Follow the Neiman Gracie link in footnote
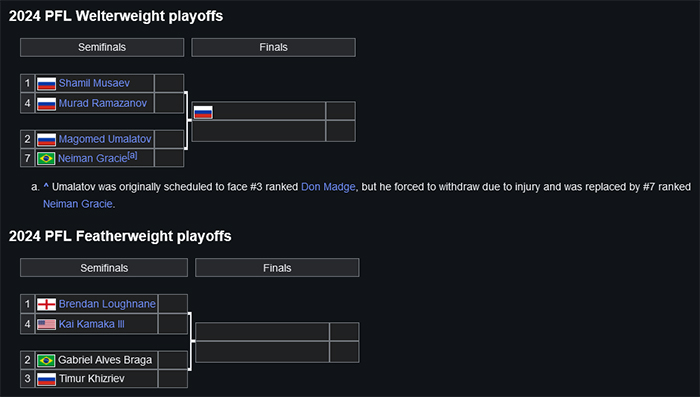Screen dimensions: 700x397 (78, 204)
